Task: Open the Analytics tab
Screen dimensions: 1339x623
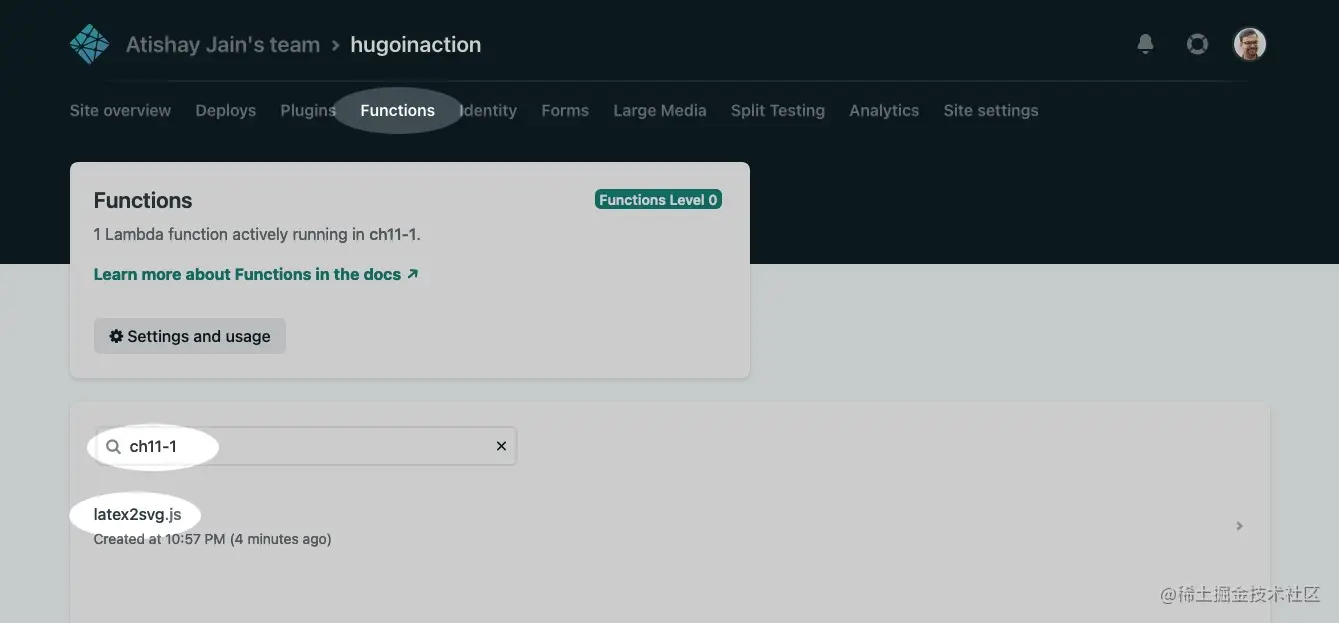Action: [884, 110]
